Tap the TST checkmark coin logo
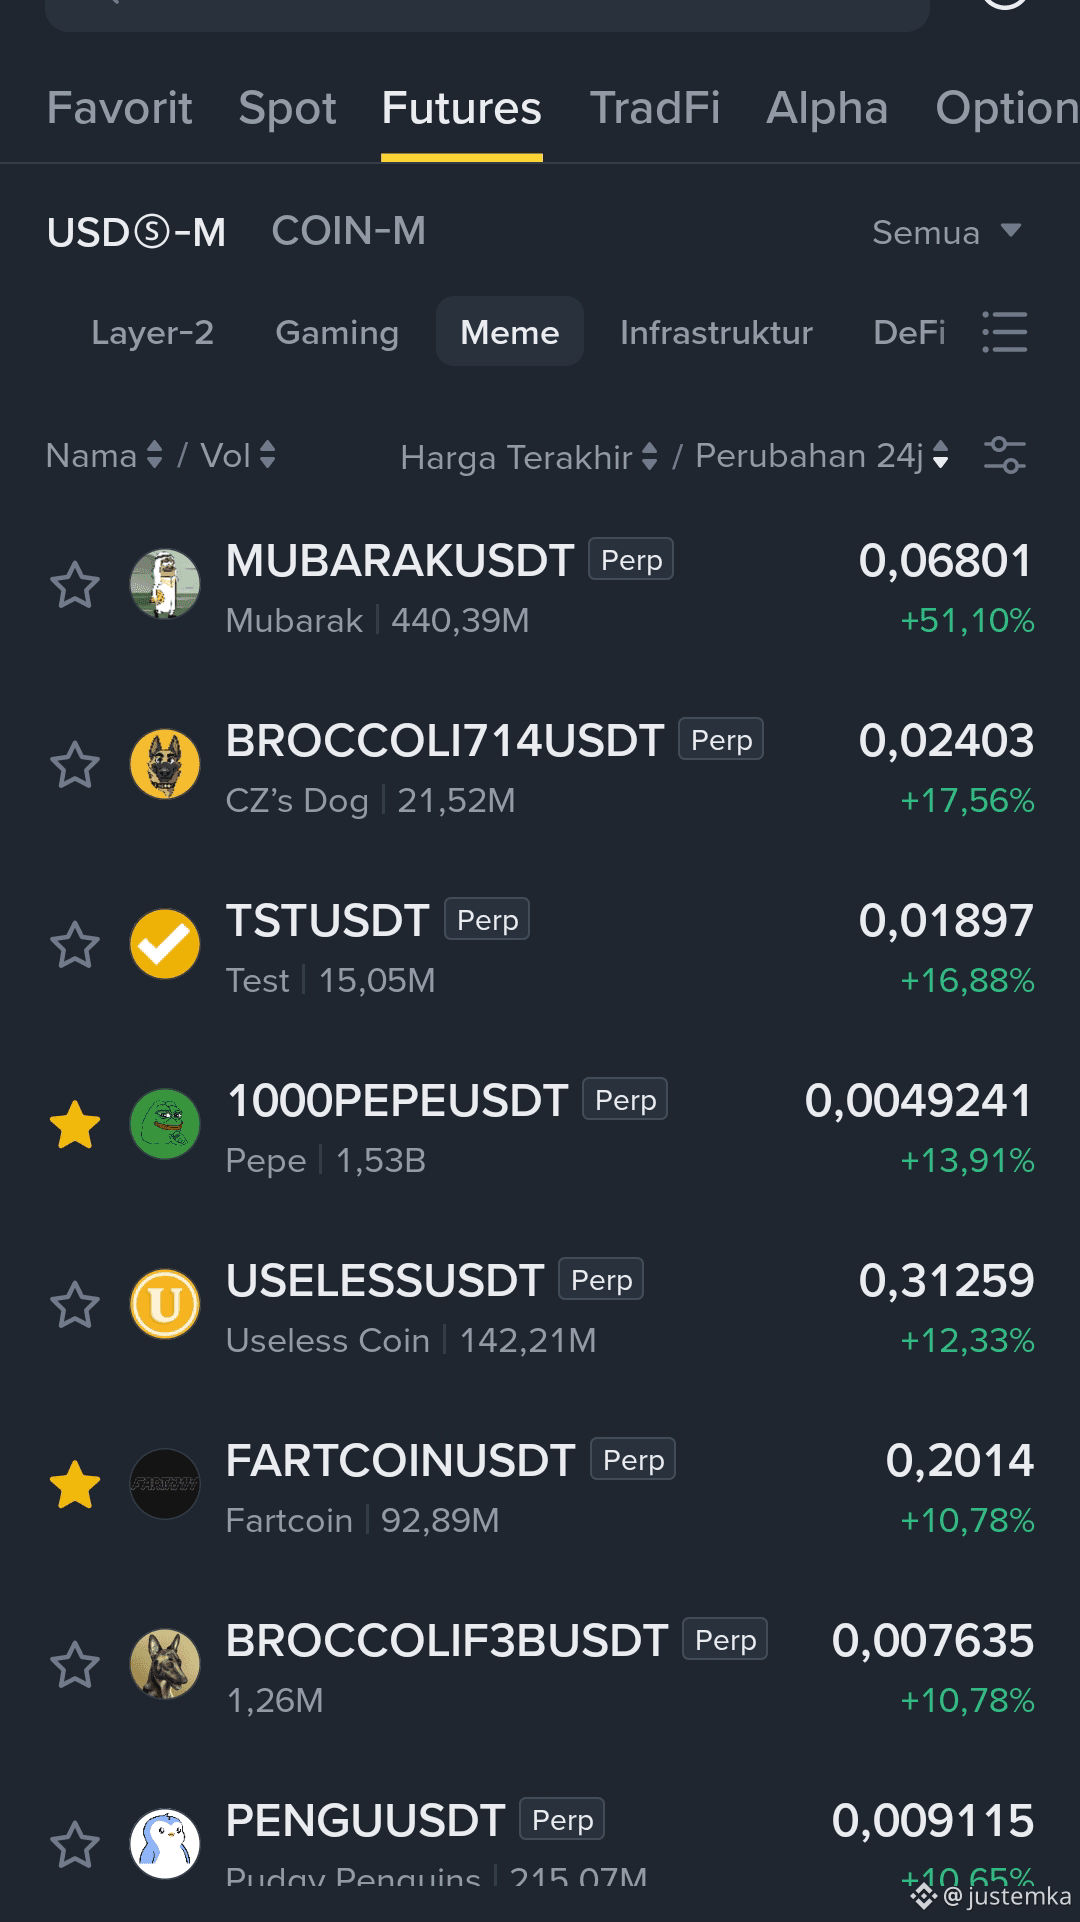Screen dimensions: 1080x1922 coord(165,944)
